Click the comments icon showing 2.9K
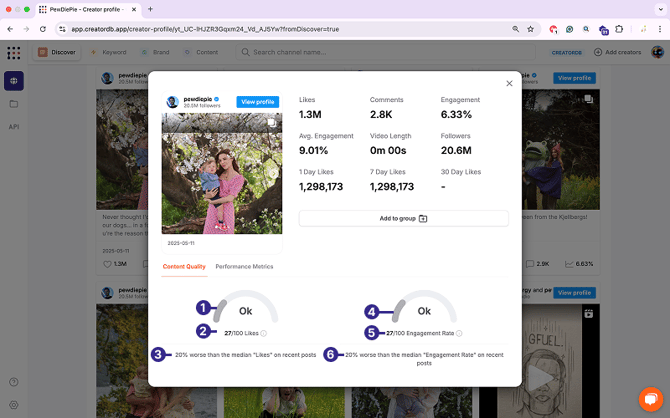670x418 pixels. (530, 264)
